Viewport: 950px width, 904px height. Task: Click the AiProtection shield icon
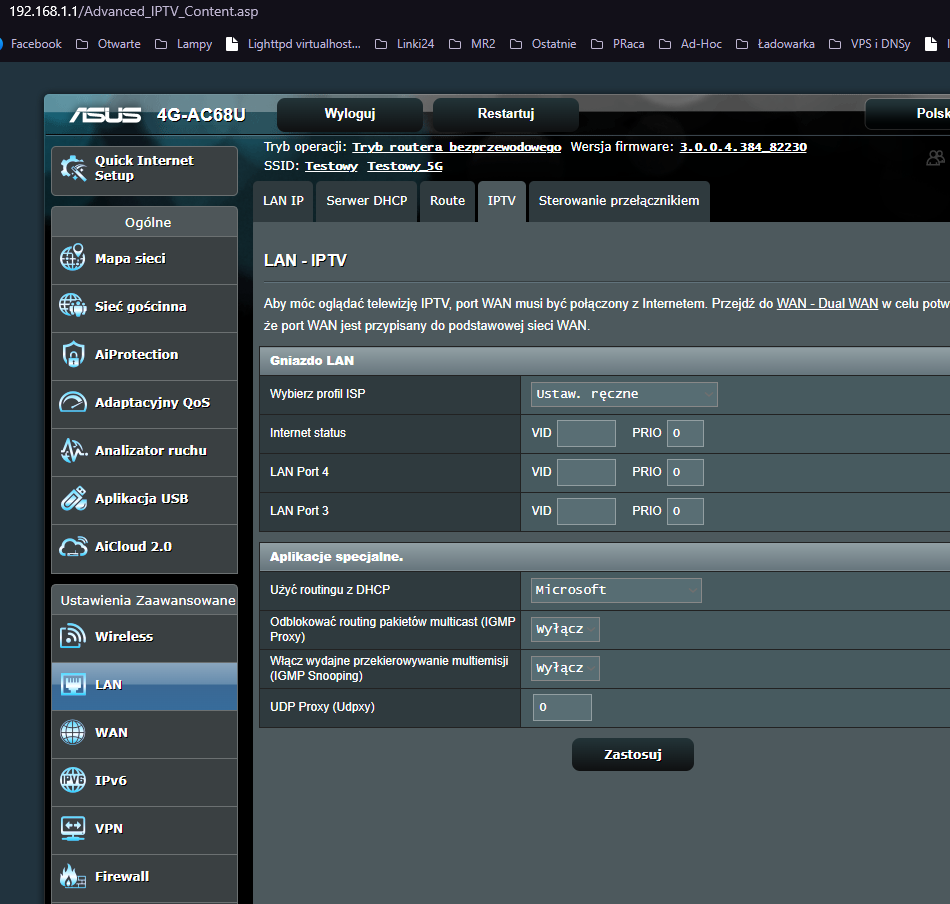[x=73, y=355]
